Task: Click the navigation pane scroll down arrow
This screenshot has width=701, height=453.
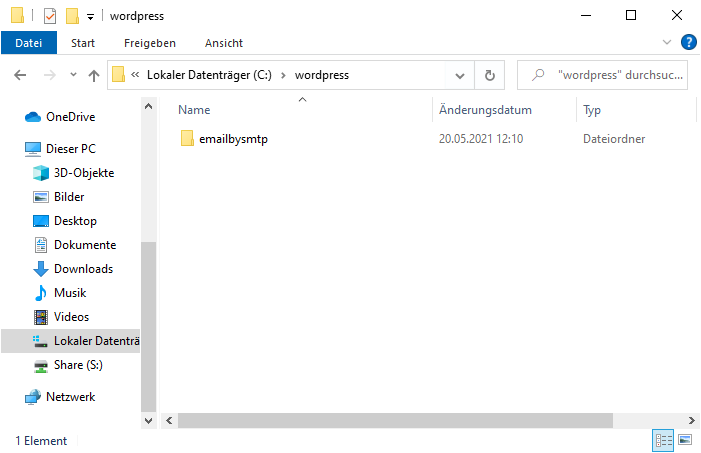Action: point(148,421)
